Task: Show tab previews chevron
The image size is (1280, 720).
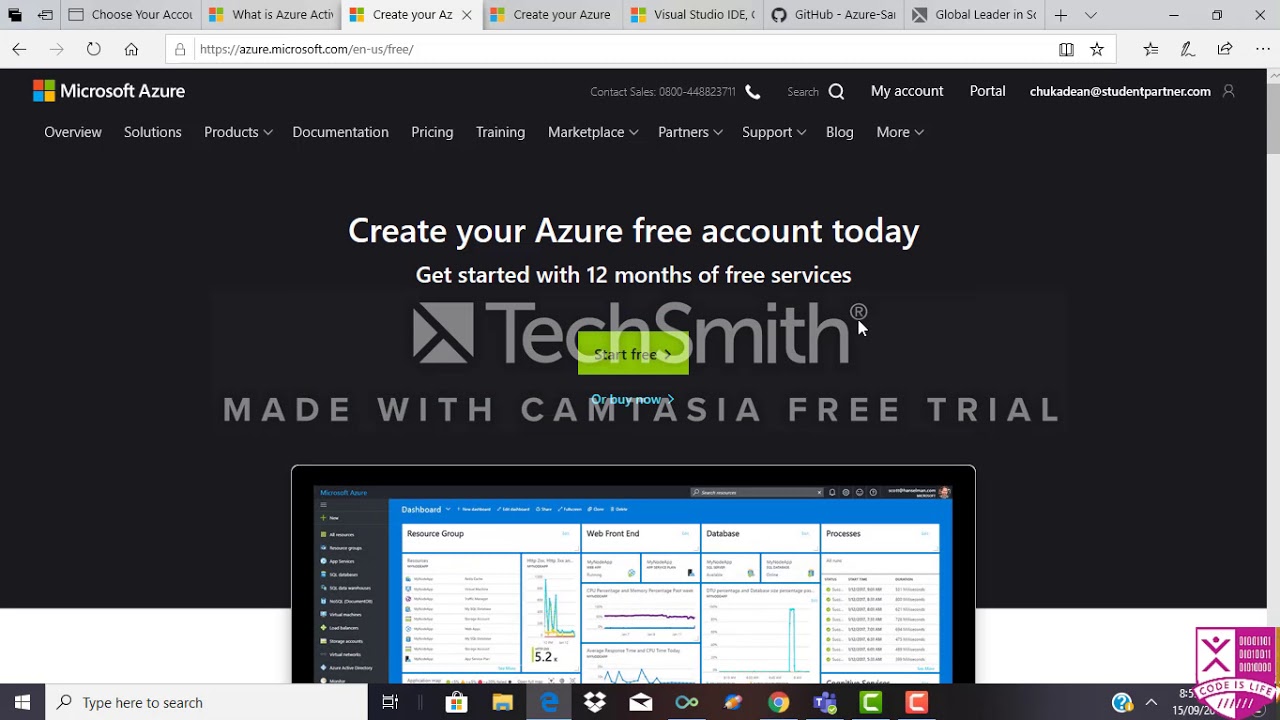Action: pos(1091,15)
